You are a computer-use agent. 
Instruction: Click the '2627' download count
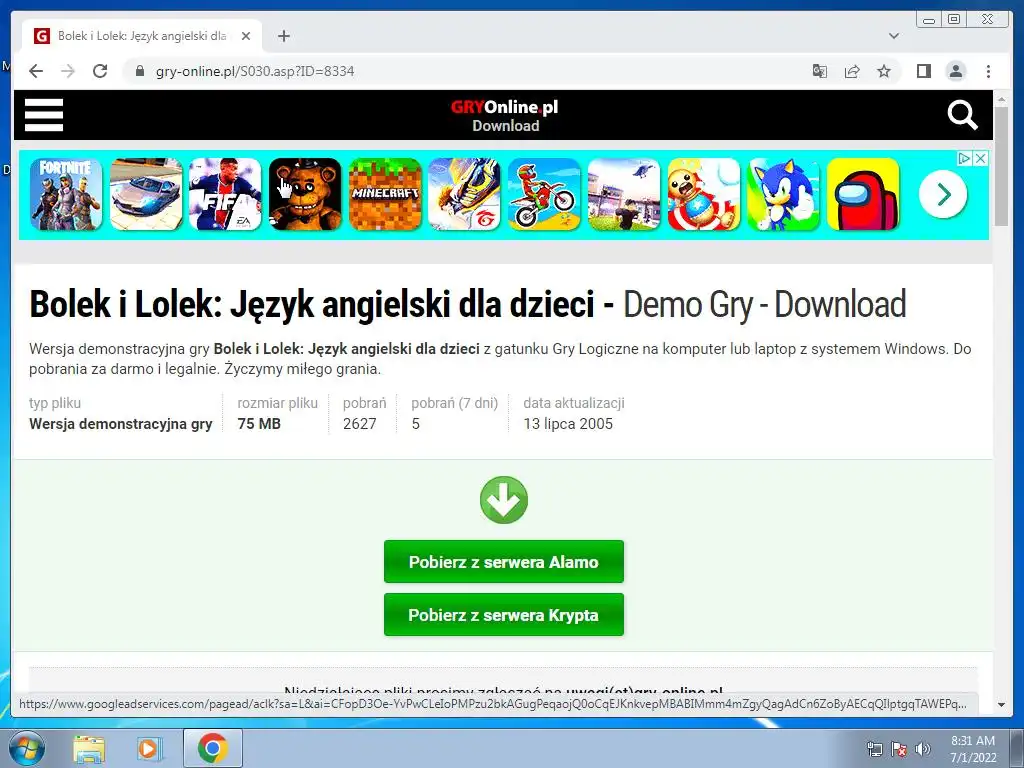point(360,424)
